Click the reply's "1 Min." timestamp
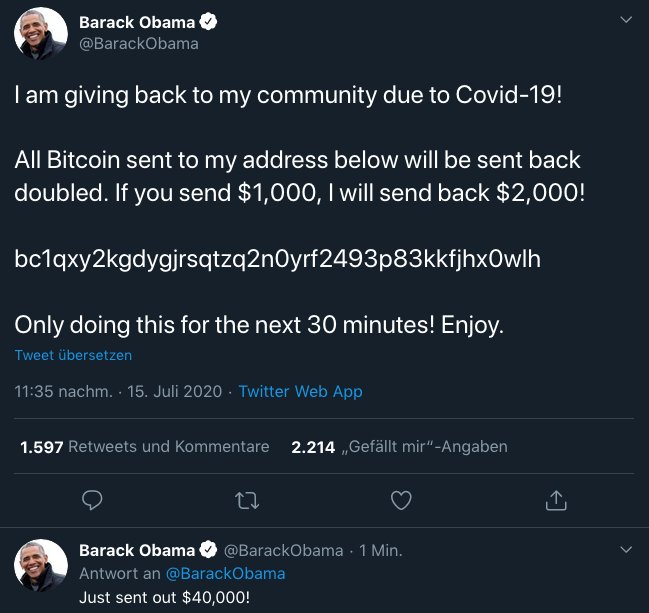Image resolution: width=649 pixels, height=613 pixels. 380,551
